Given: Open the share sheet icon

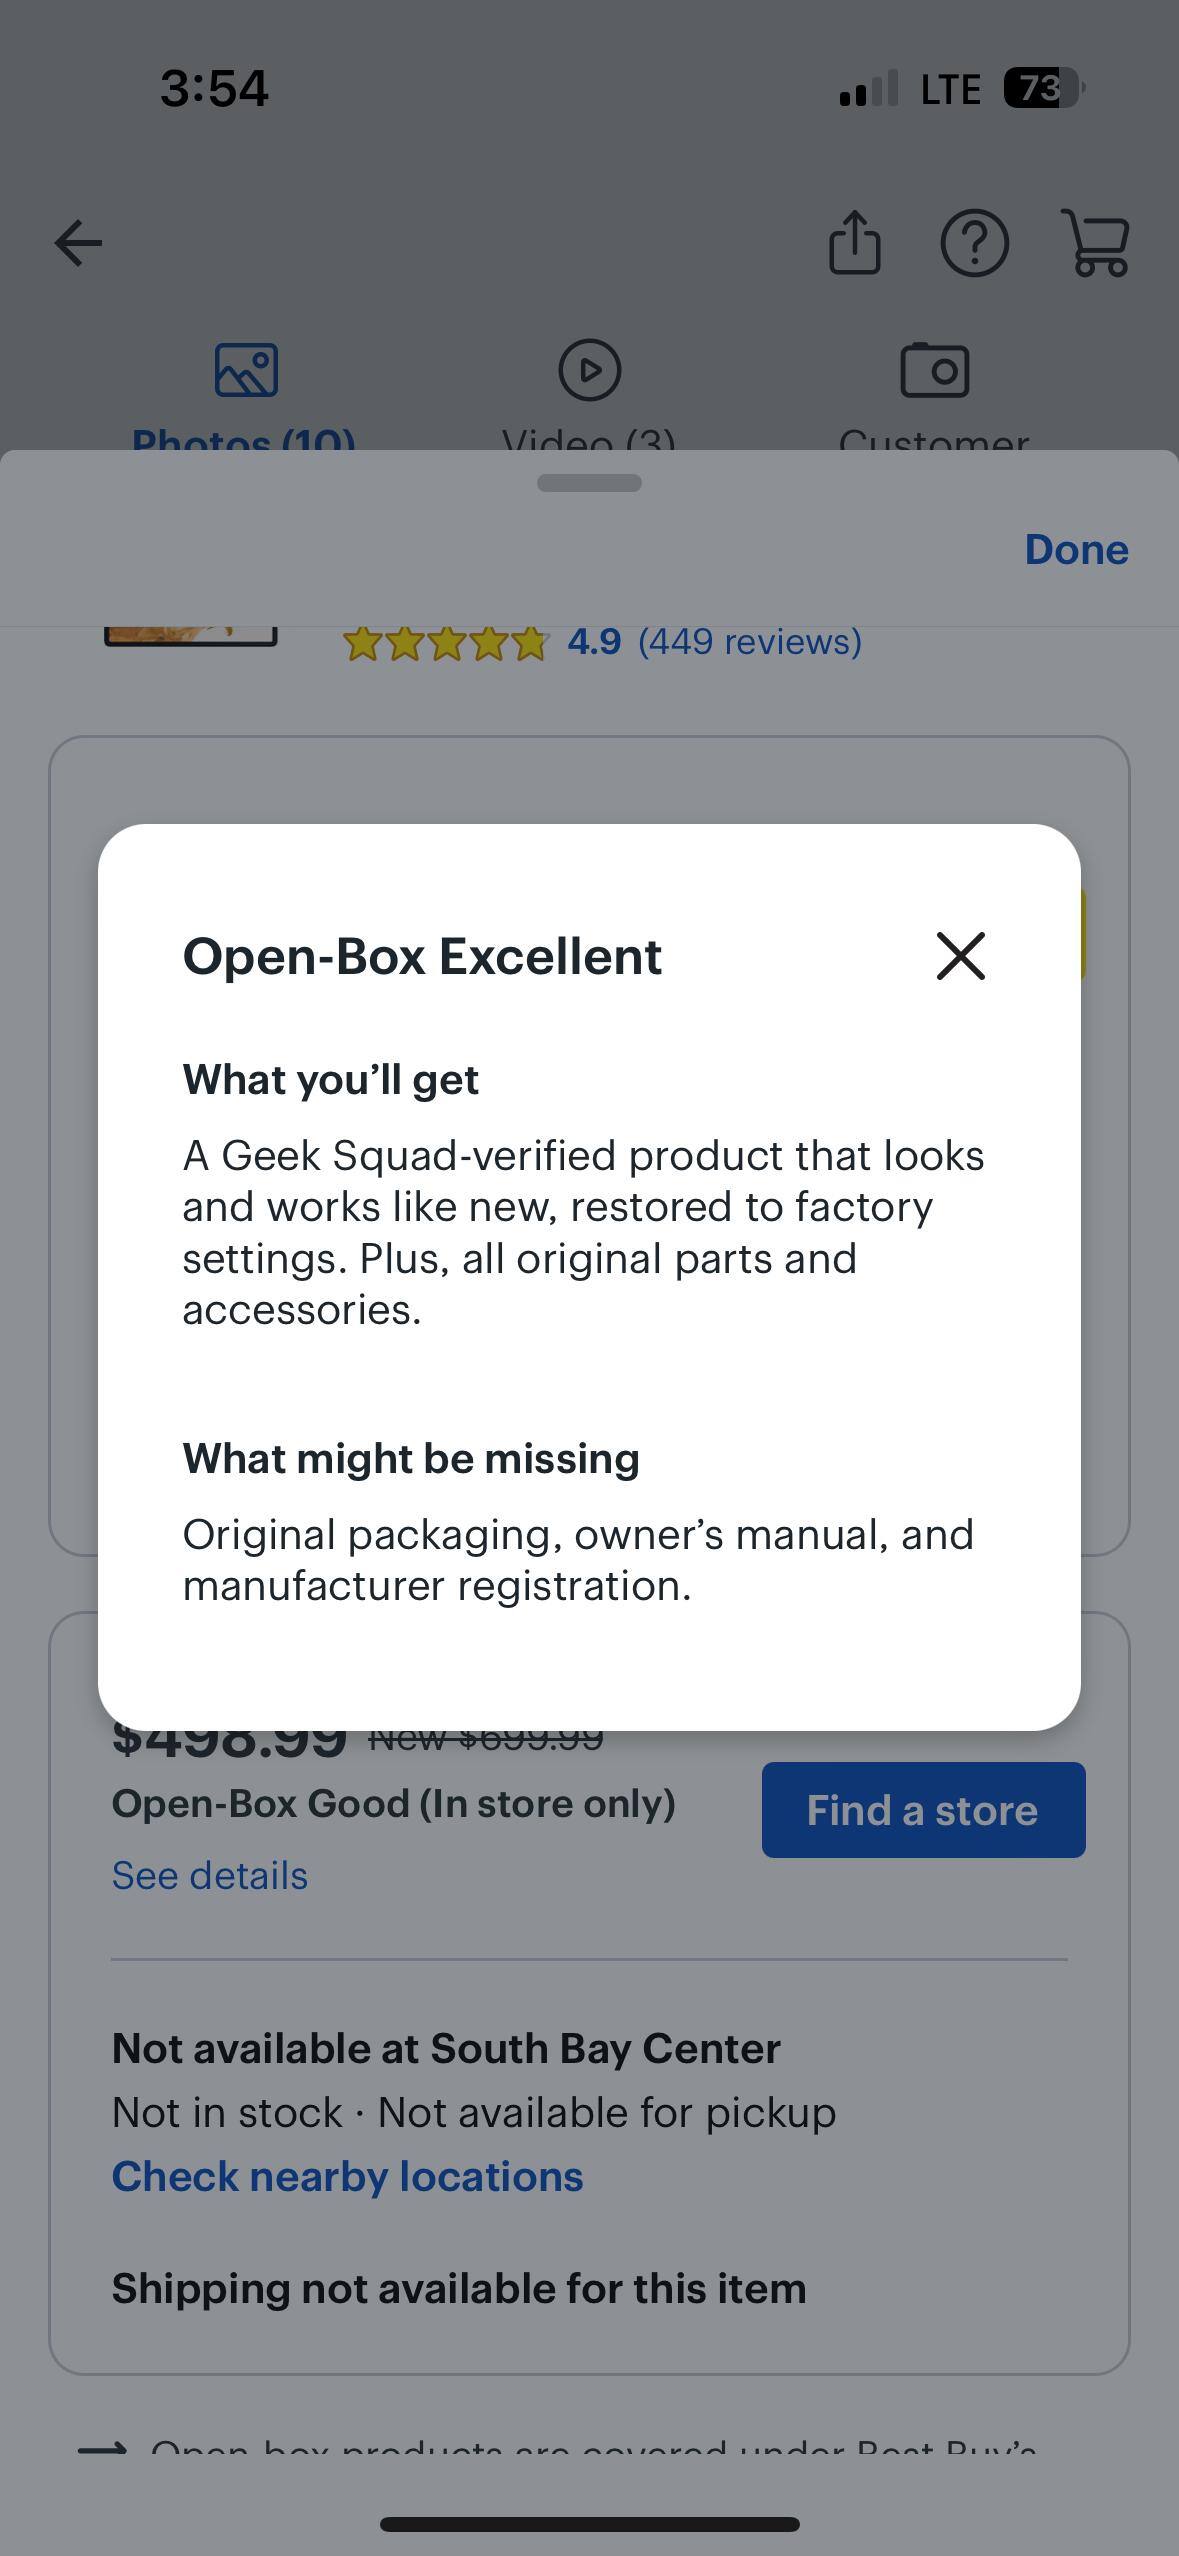Looking at the screenshot, I should tap(855, 242).
